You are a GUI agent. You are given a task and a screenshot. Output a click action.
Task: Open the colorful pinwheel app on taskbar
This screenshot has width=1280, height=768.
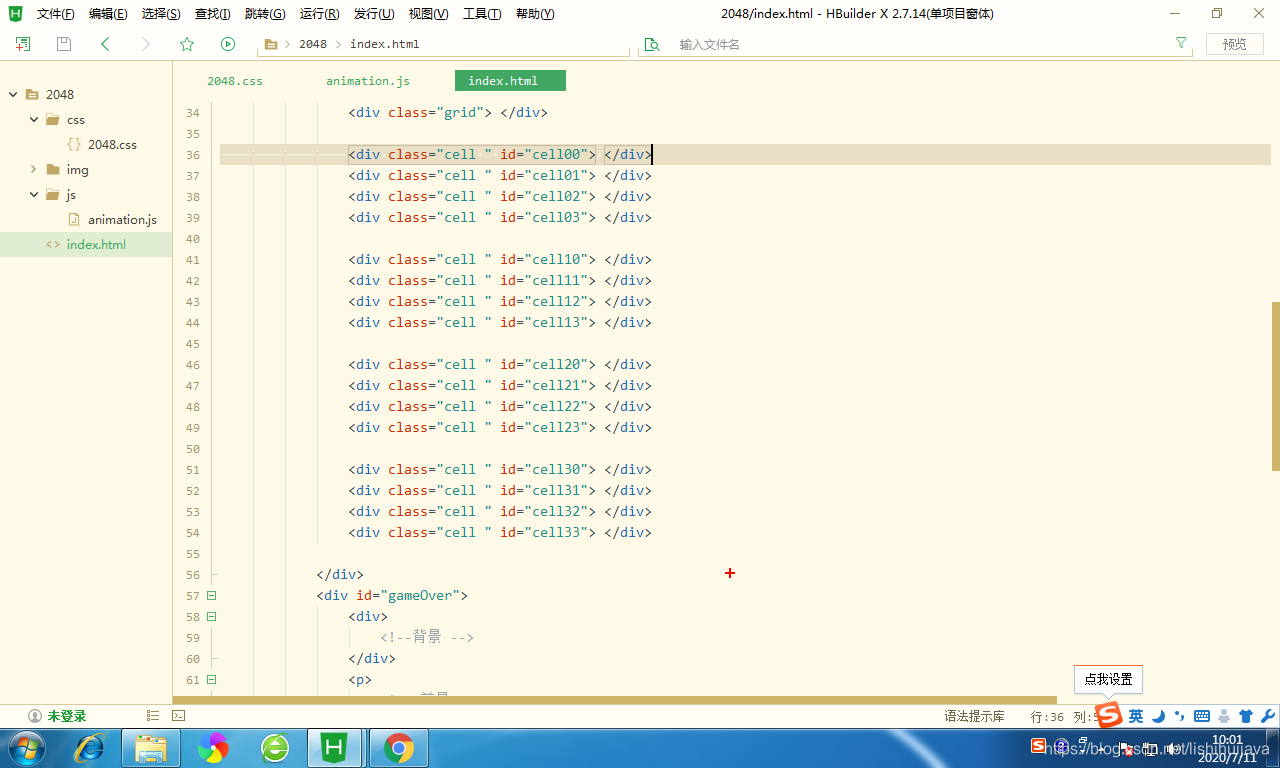213,748
